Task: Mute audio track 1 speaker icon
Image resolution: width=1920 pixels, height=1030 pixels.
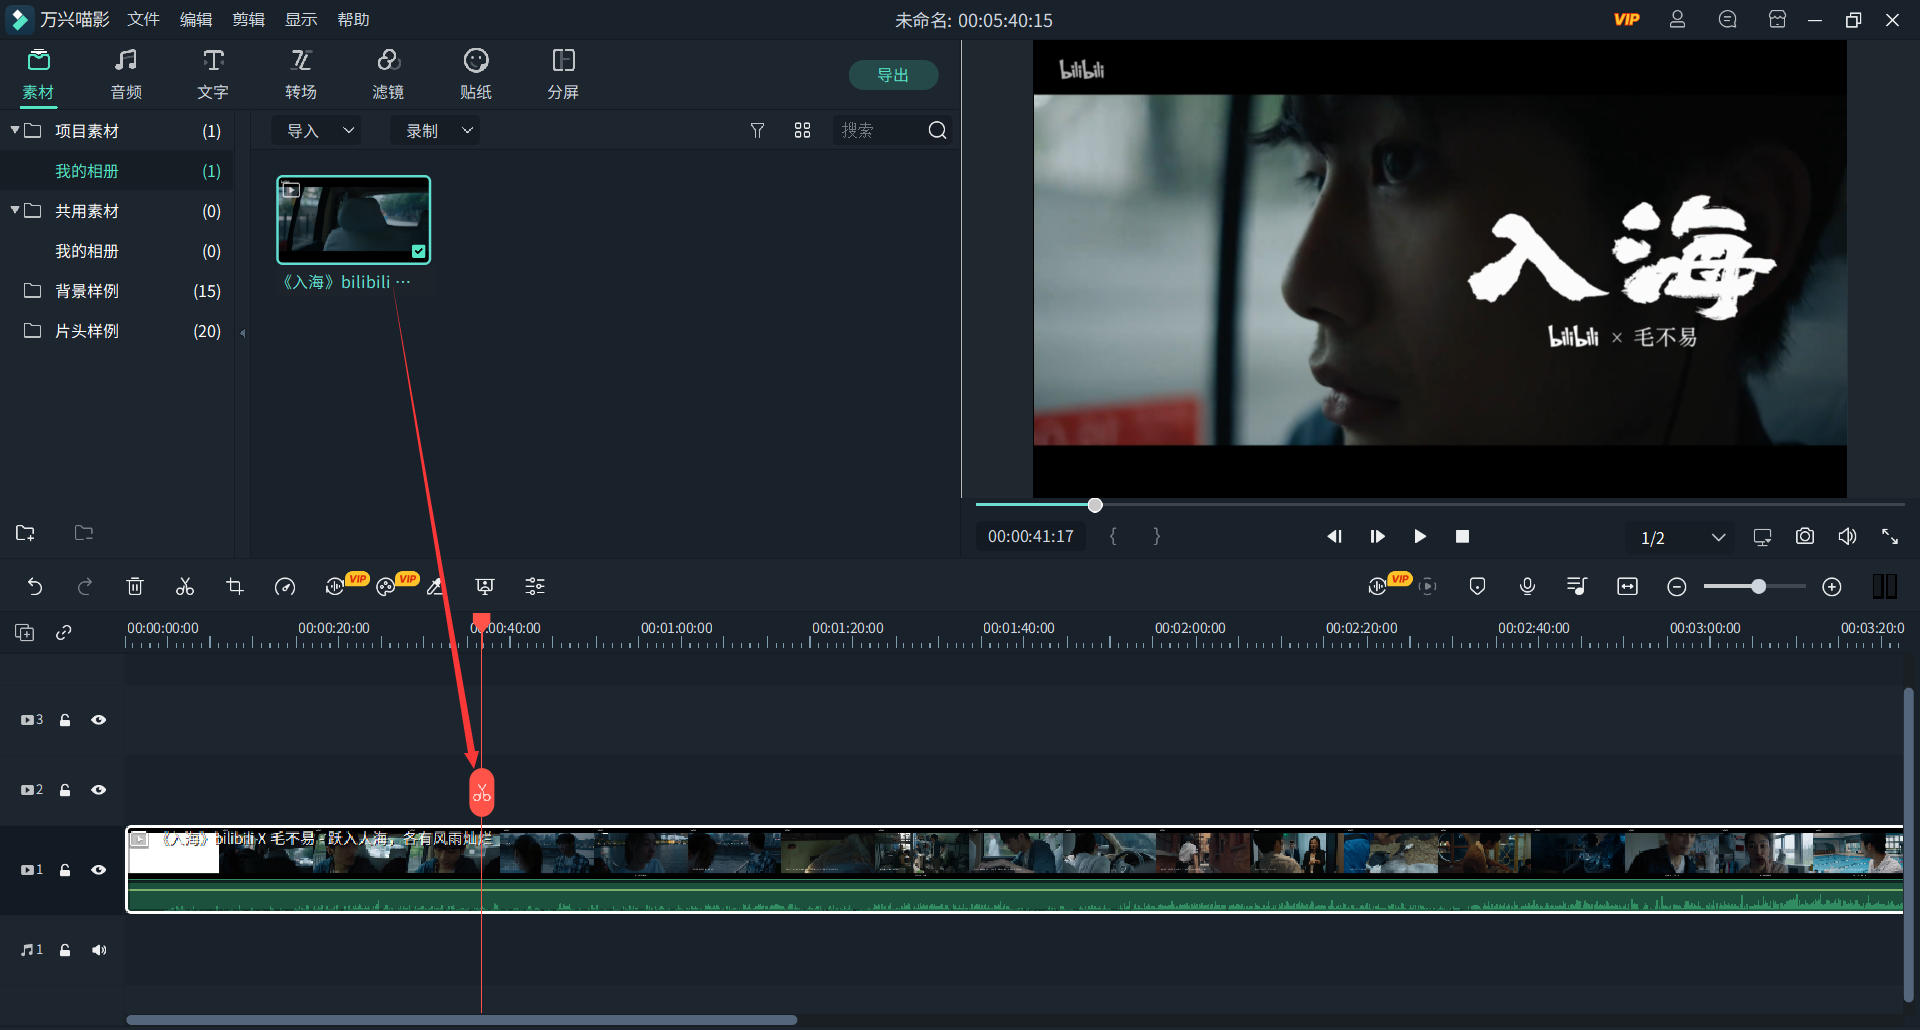Action: pyautogui.click(x=99, y=950)
